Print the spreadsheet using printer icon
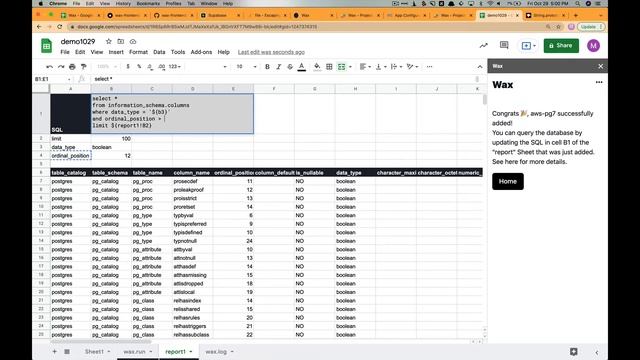640x360 pixels. (x=72, y=67)
